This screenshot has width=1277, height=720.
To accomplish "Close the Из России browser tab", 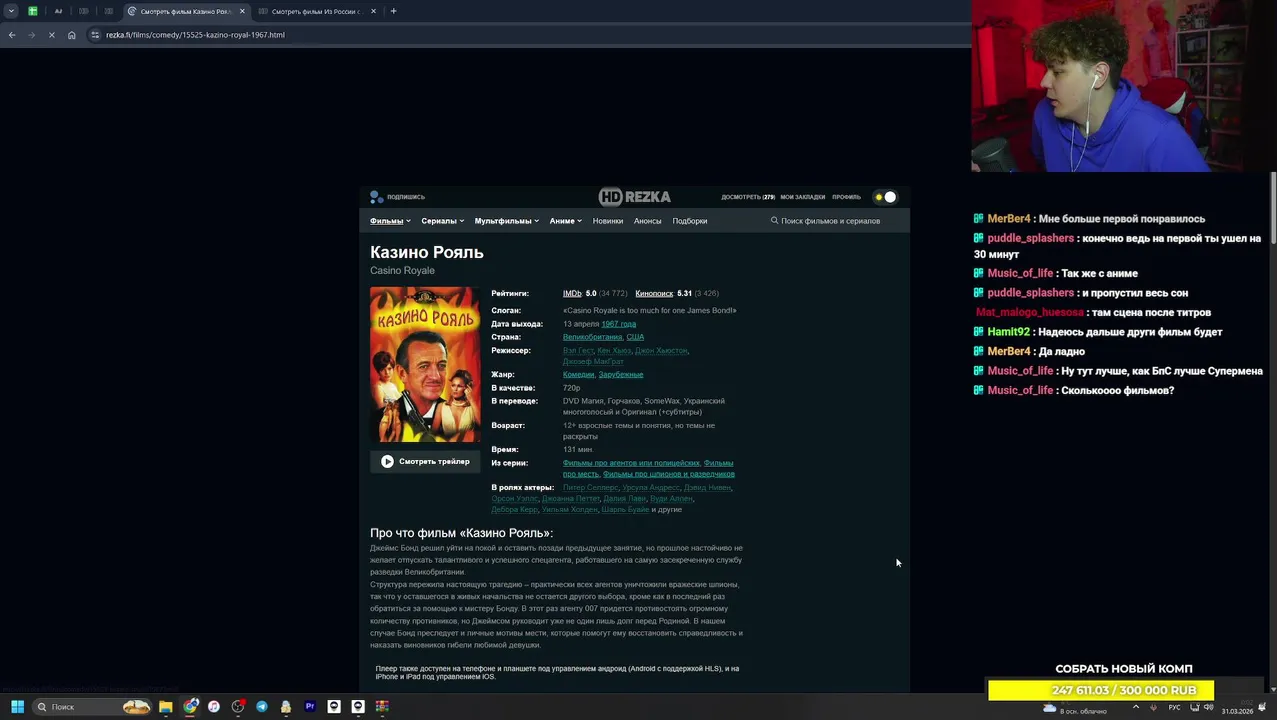I will (374, 11).
